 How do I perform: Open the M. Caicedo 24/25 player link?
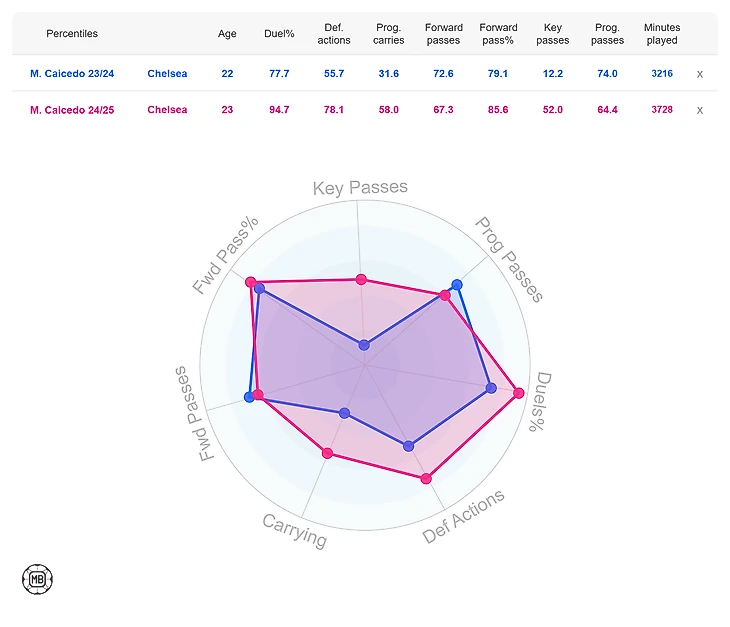coord(72,110)
